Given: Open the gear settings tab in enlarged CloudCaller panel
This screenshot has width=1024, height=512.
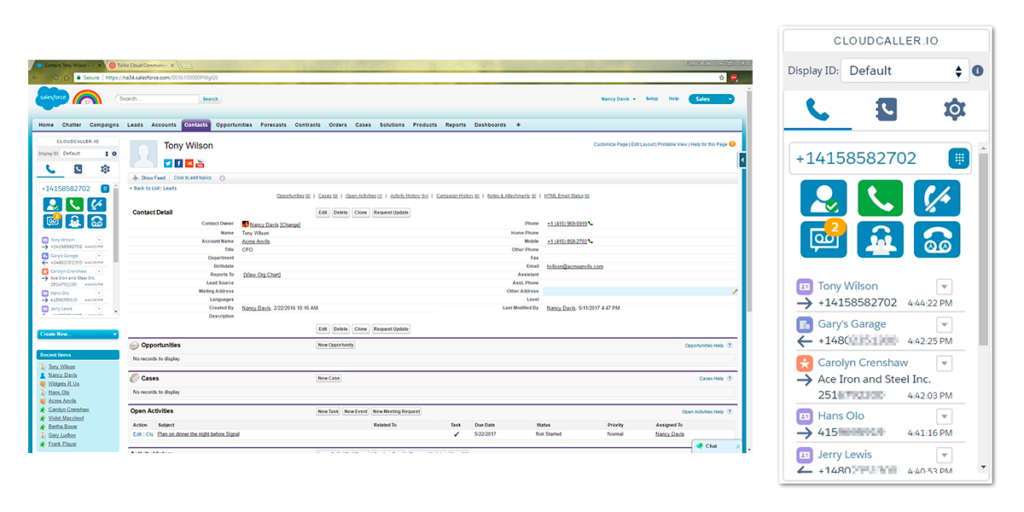Looking at the screenshot, I should pyautogui.click(x=954, y=110).
